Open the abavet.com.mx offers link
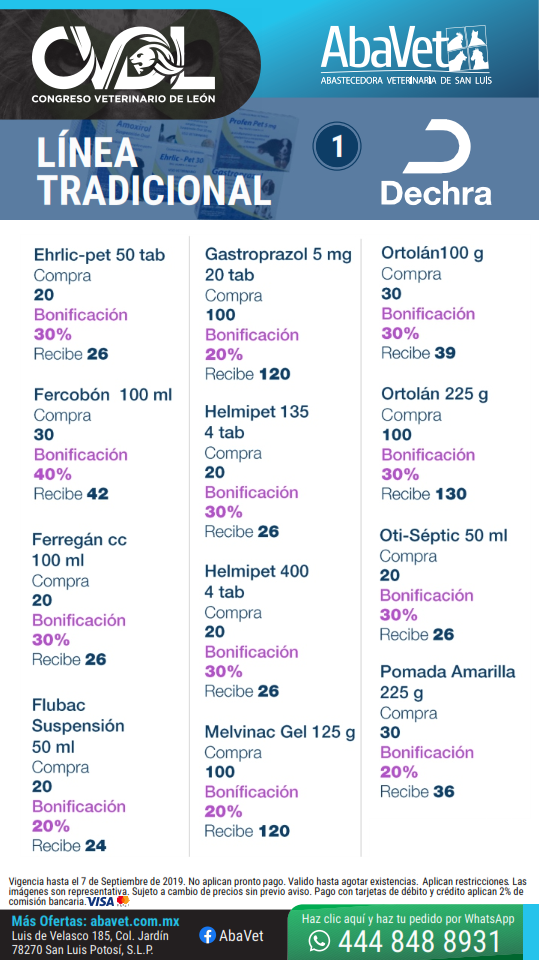 pos(95,921)
